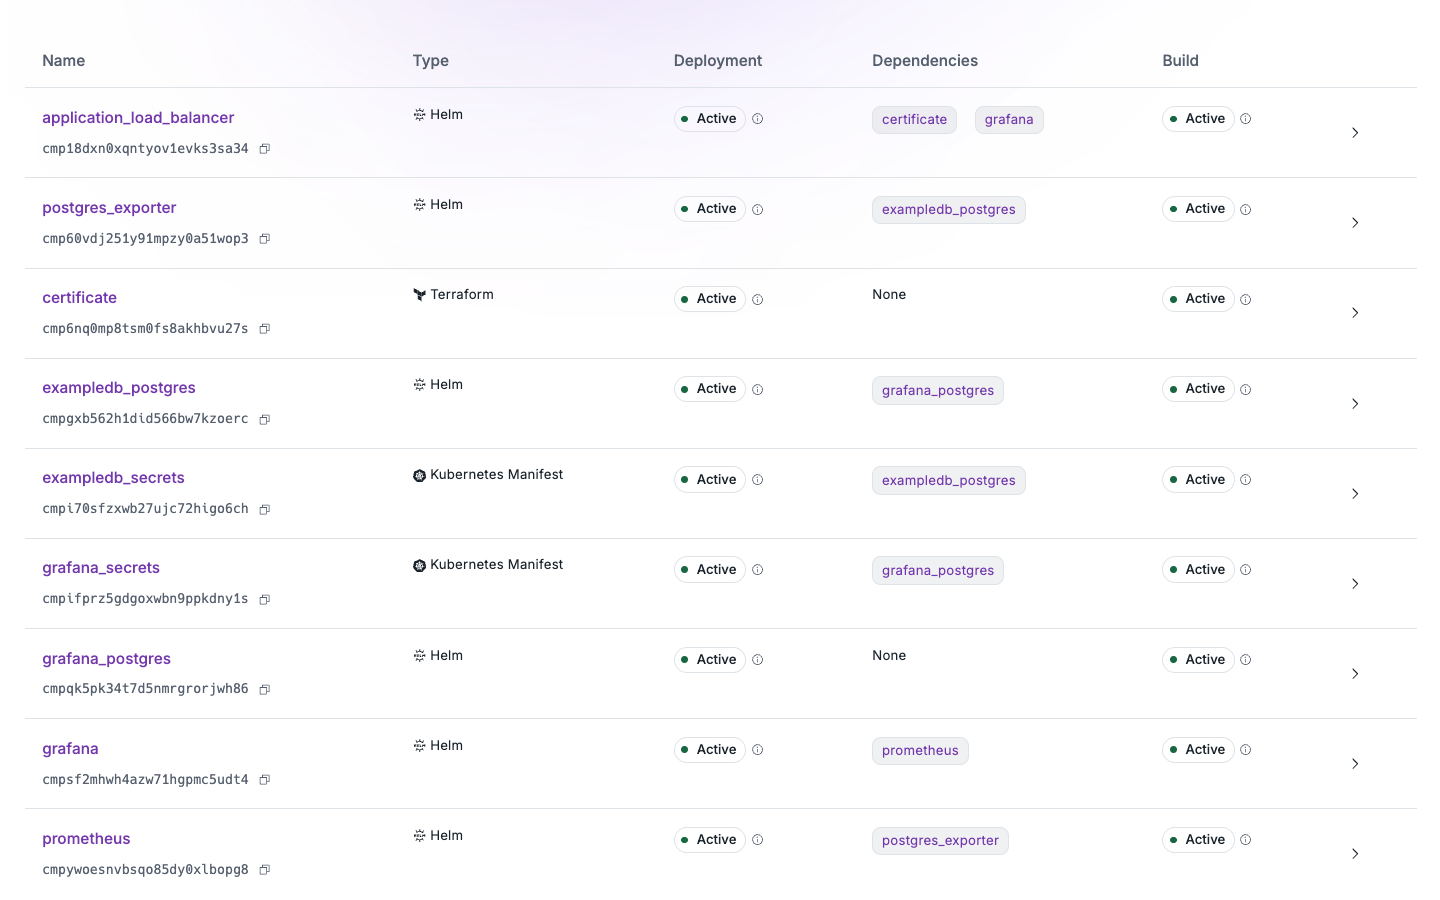Click the deployment info icon for postgres_exporter
This screenshot has height=900, width=1440.
click(x=758, y=209)
